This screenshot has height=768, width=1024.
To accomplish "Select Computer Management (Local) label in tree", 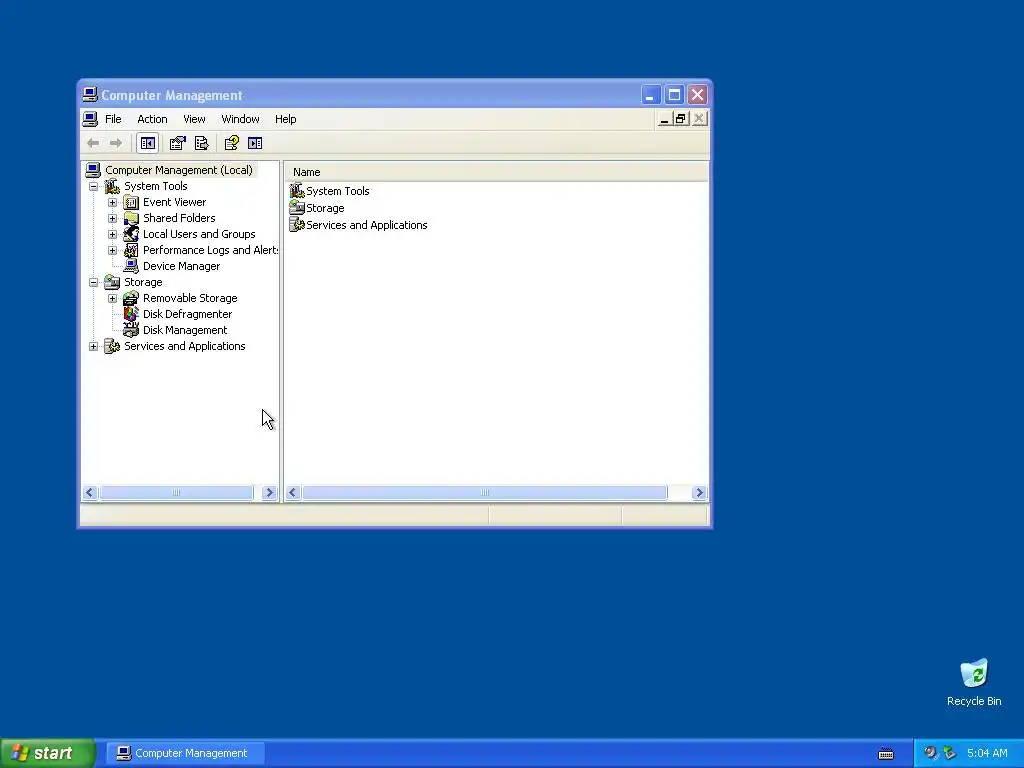I will tap(179, 170).
